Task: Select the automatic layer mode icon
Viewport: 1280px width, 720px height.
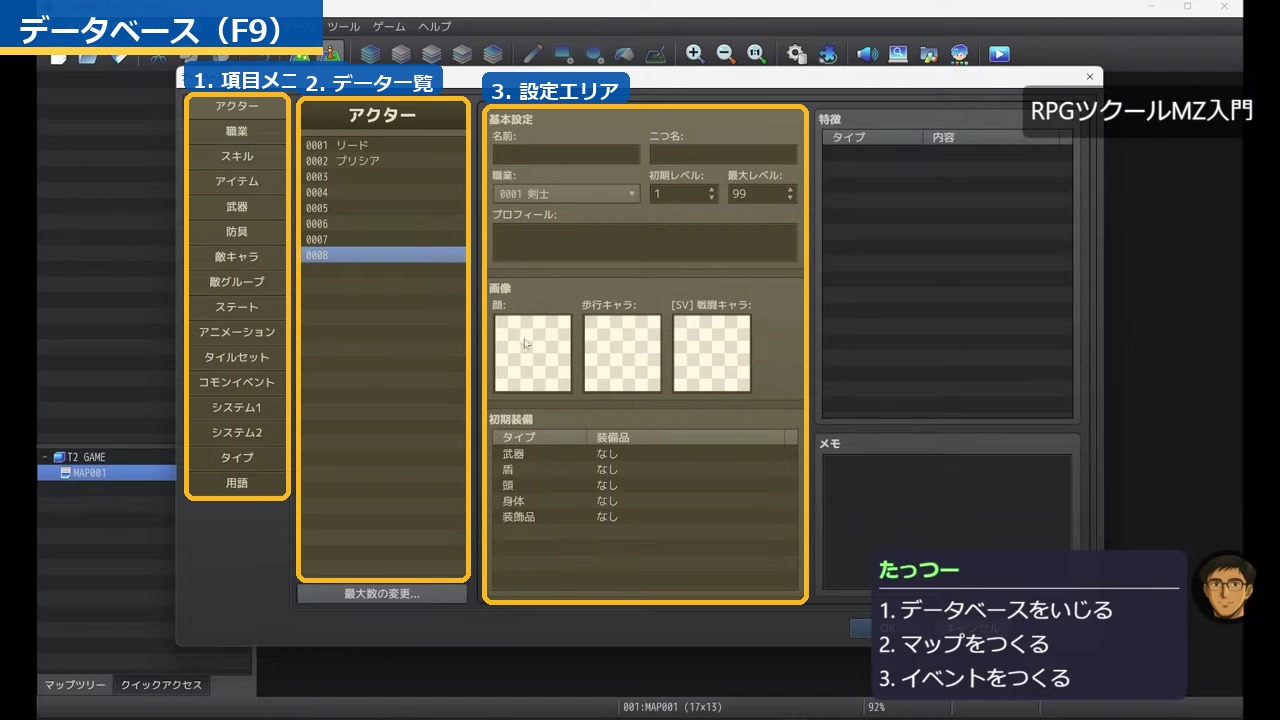Action: tap(370, 54)
